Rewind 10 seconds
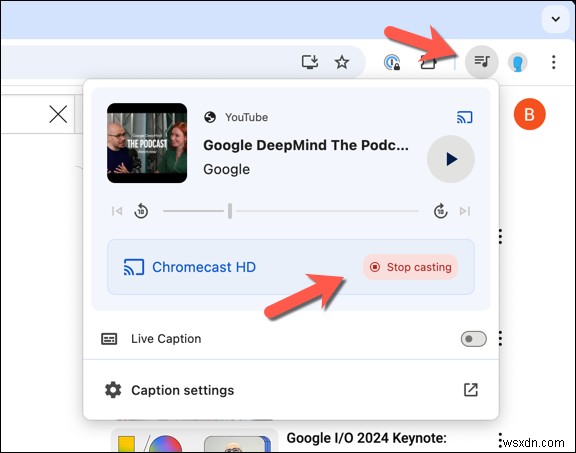Screen dimensions: 576x453 141,211
